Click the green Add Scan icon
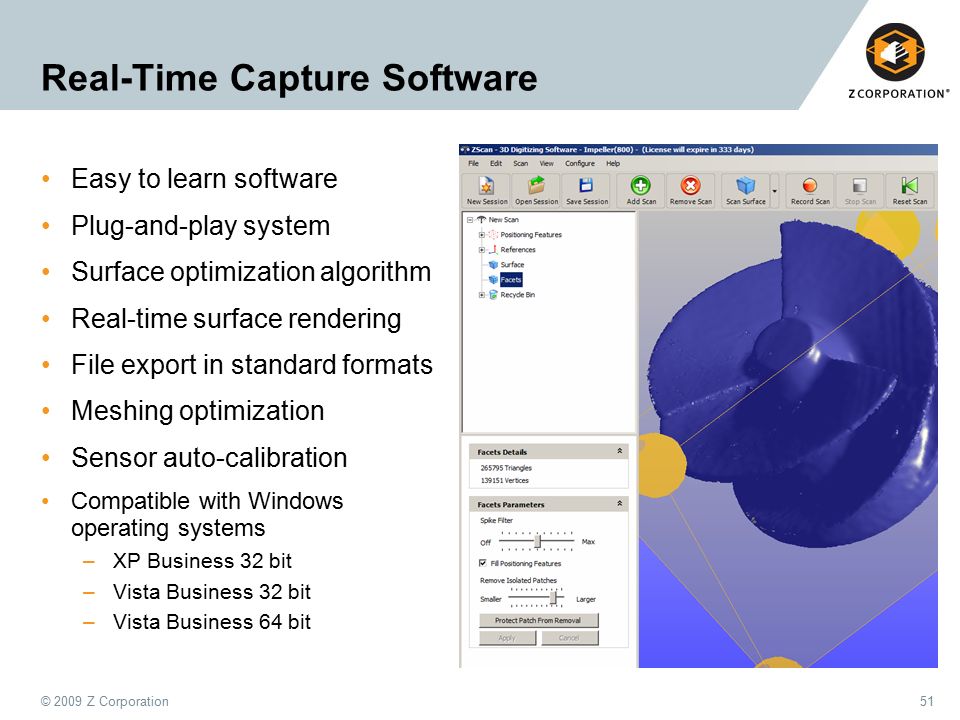Viewport: 960px width, 720px height. pos(640,186)
